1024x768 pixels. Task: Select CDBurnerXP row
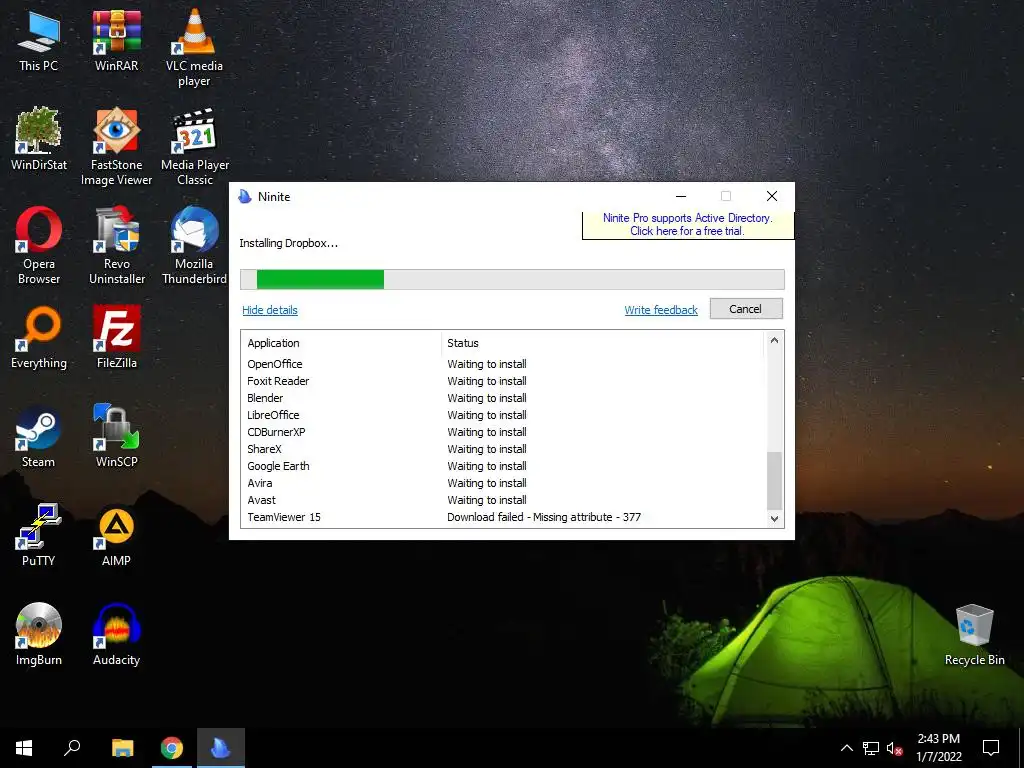point(503,432)
